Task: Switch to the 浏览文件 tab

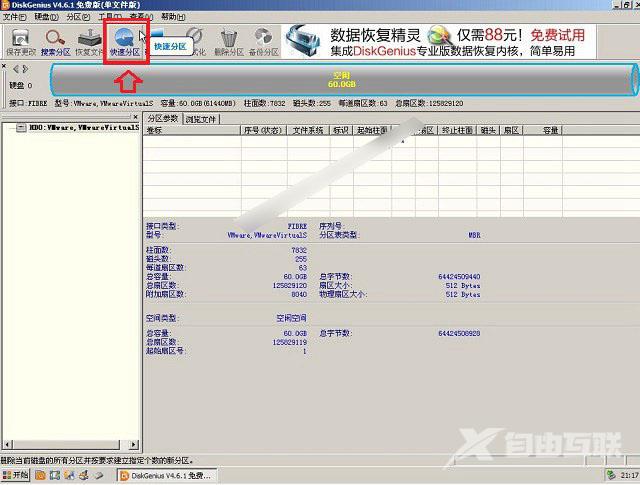Action: pos(201,119)
